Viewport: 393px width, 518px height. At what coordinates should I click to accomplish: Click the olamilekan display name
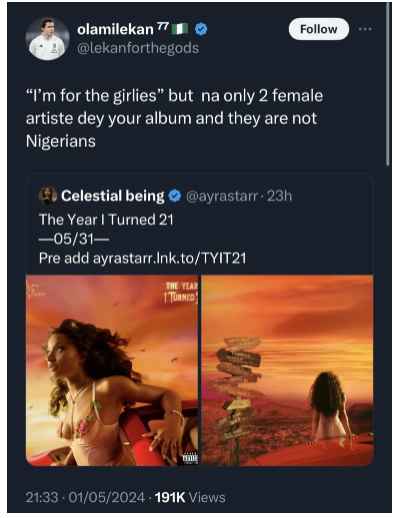coord(115,30)
